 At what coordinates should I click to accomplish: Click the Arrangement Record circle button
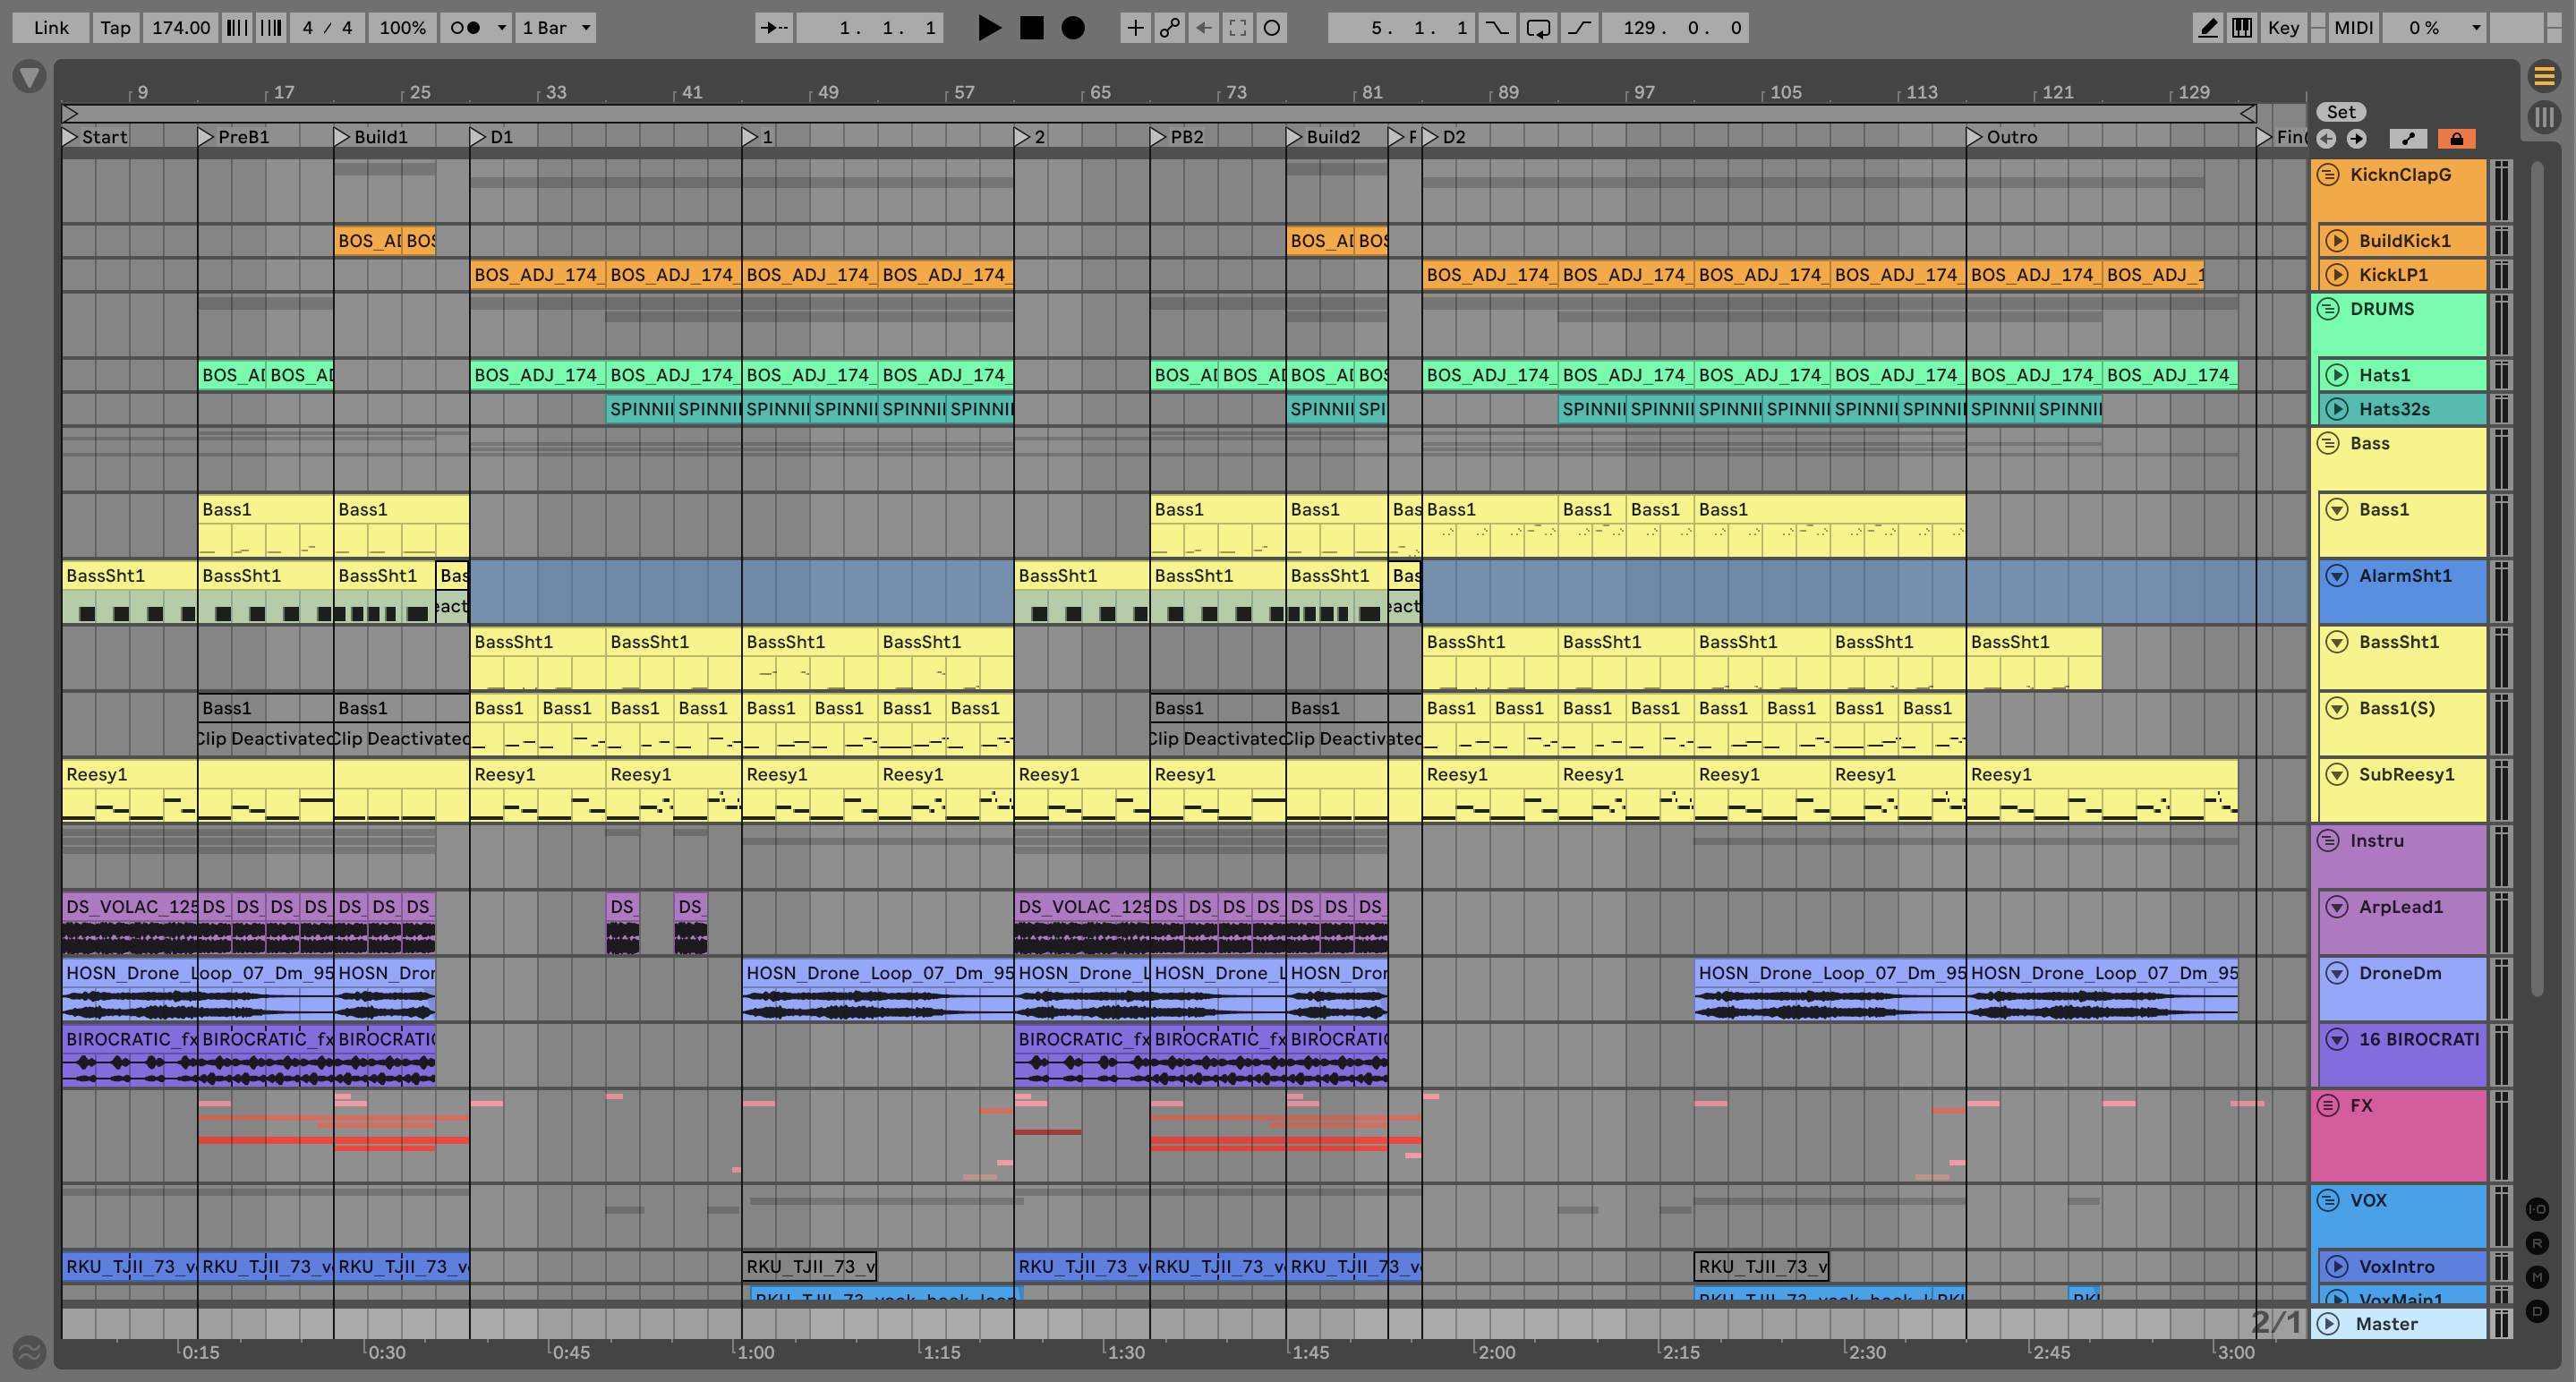[1072, 28]
